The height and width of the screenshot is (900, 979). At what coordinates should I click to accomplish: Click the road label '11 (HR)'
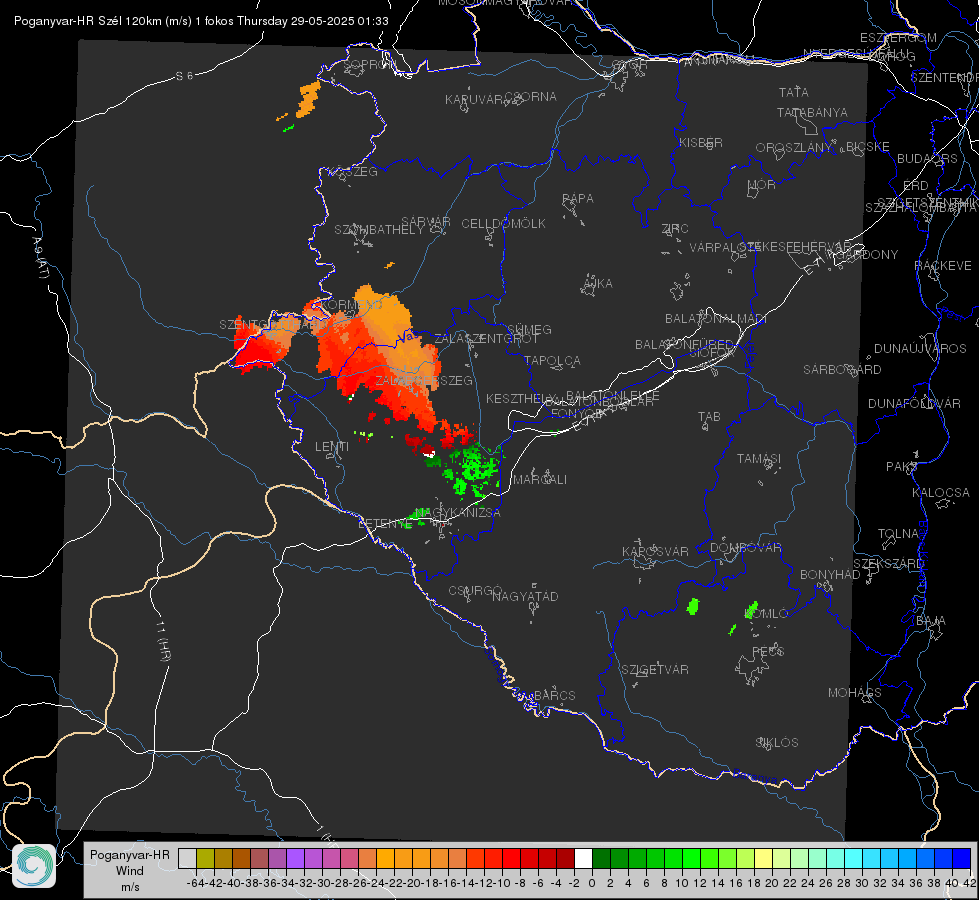tap(162, 641)
